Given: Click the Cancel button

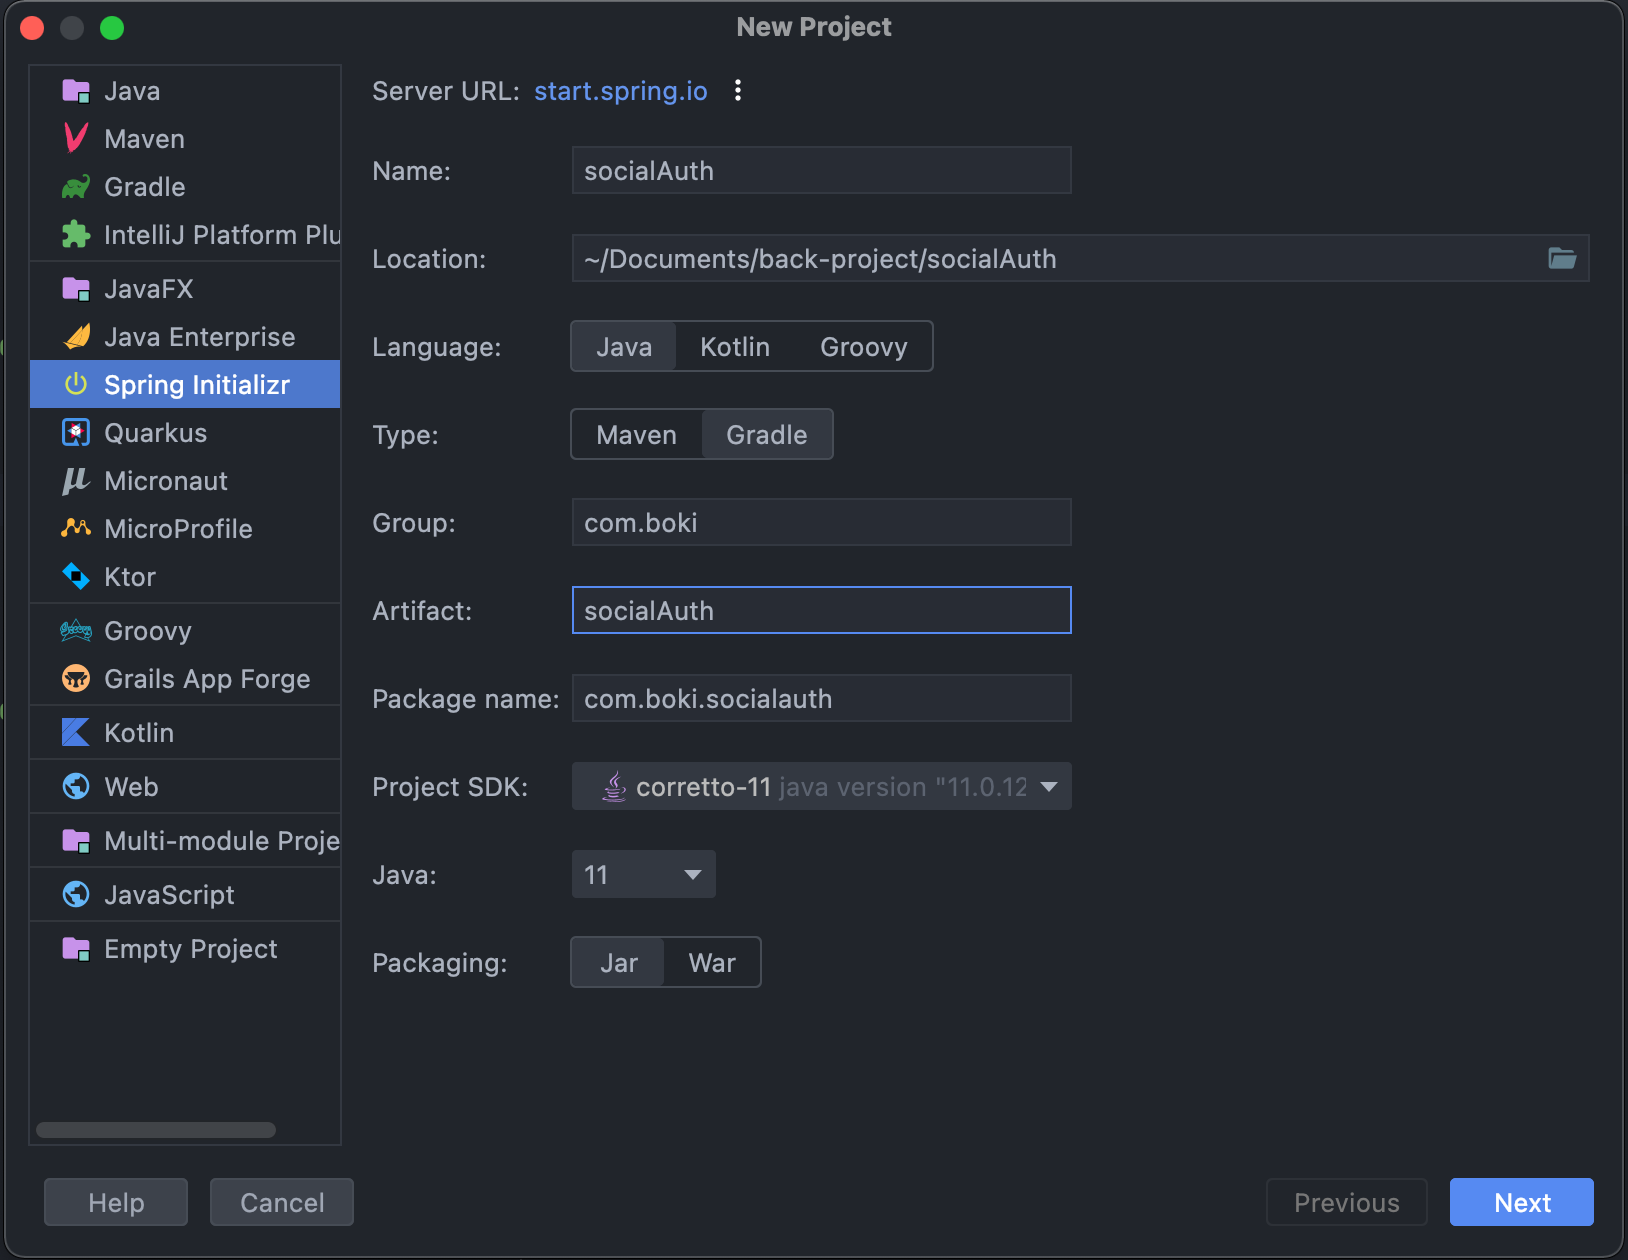Looking at the screenshot, I should 282,1202.
